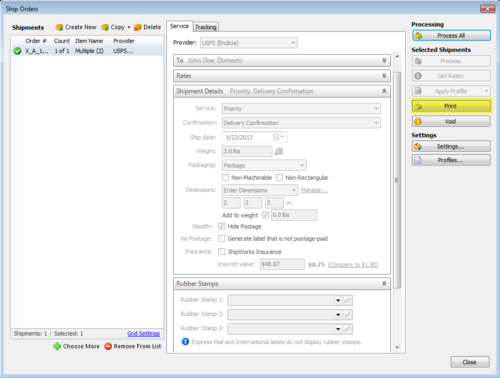This screenshot has width=500, height=378.
Task: Toggle the Non-Rectangular checkbox
Action: click(x=279, y=177)
